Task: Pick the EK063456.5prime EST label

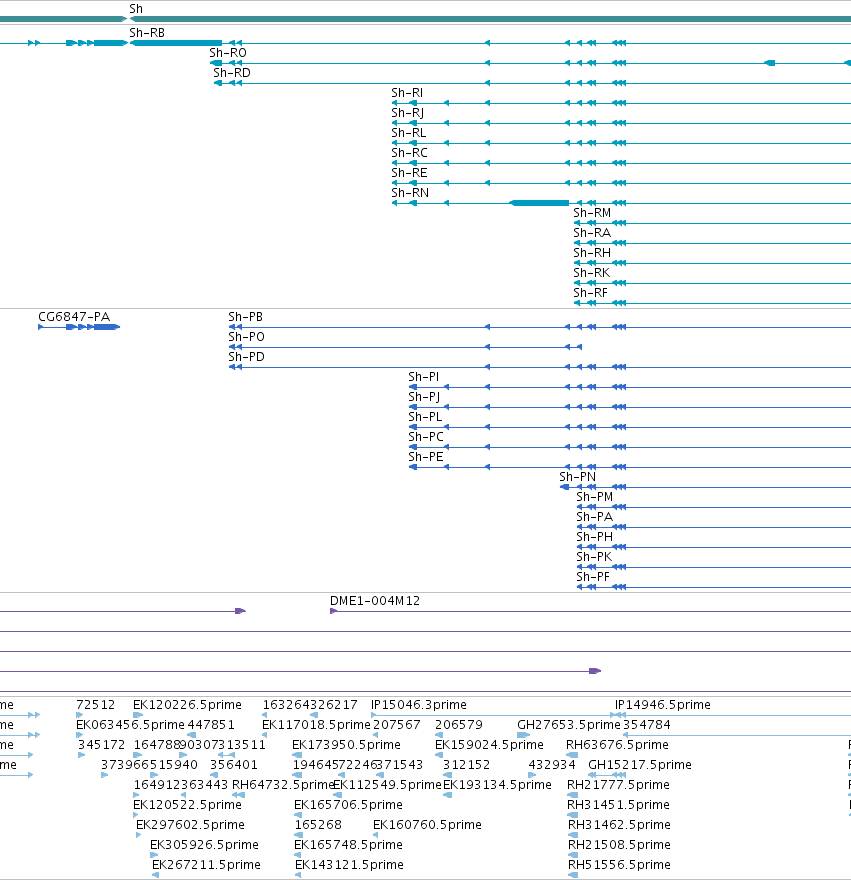Action: click(x=130, y=725)
